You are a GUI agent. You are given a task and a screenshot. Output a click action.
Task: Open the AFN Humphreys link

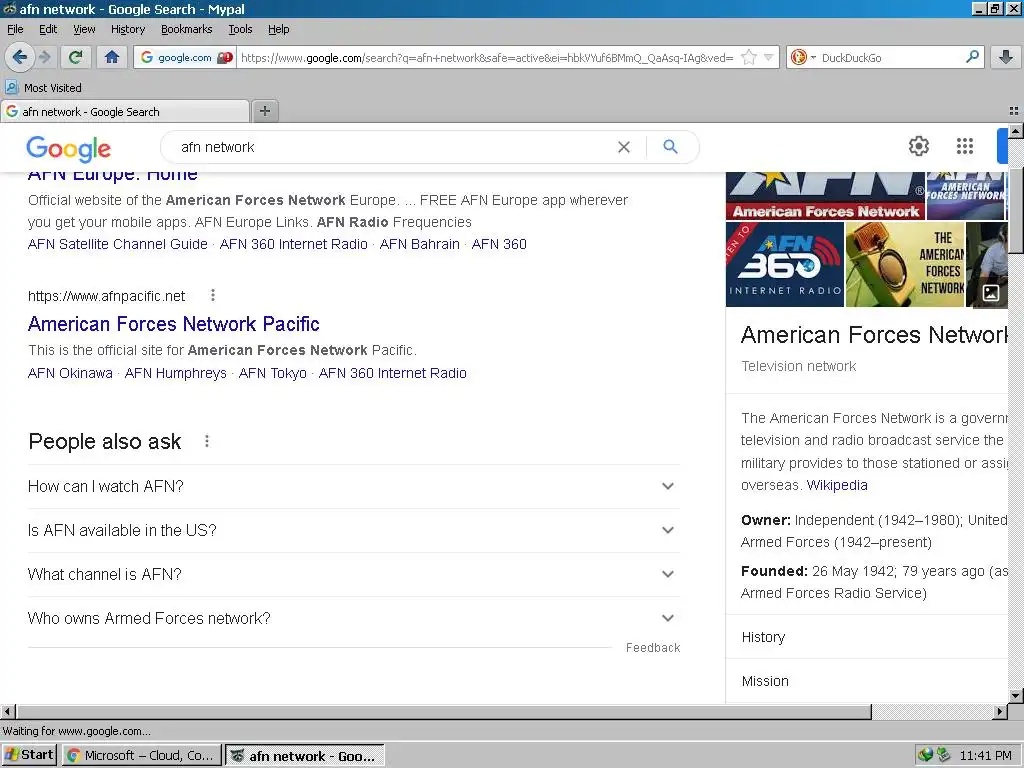(176, 374)
